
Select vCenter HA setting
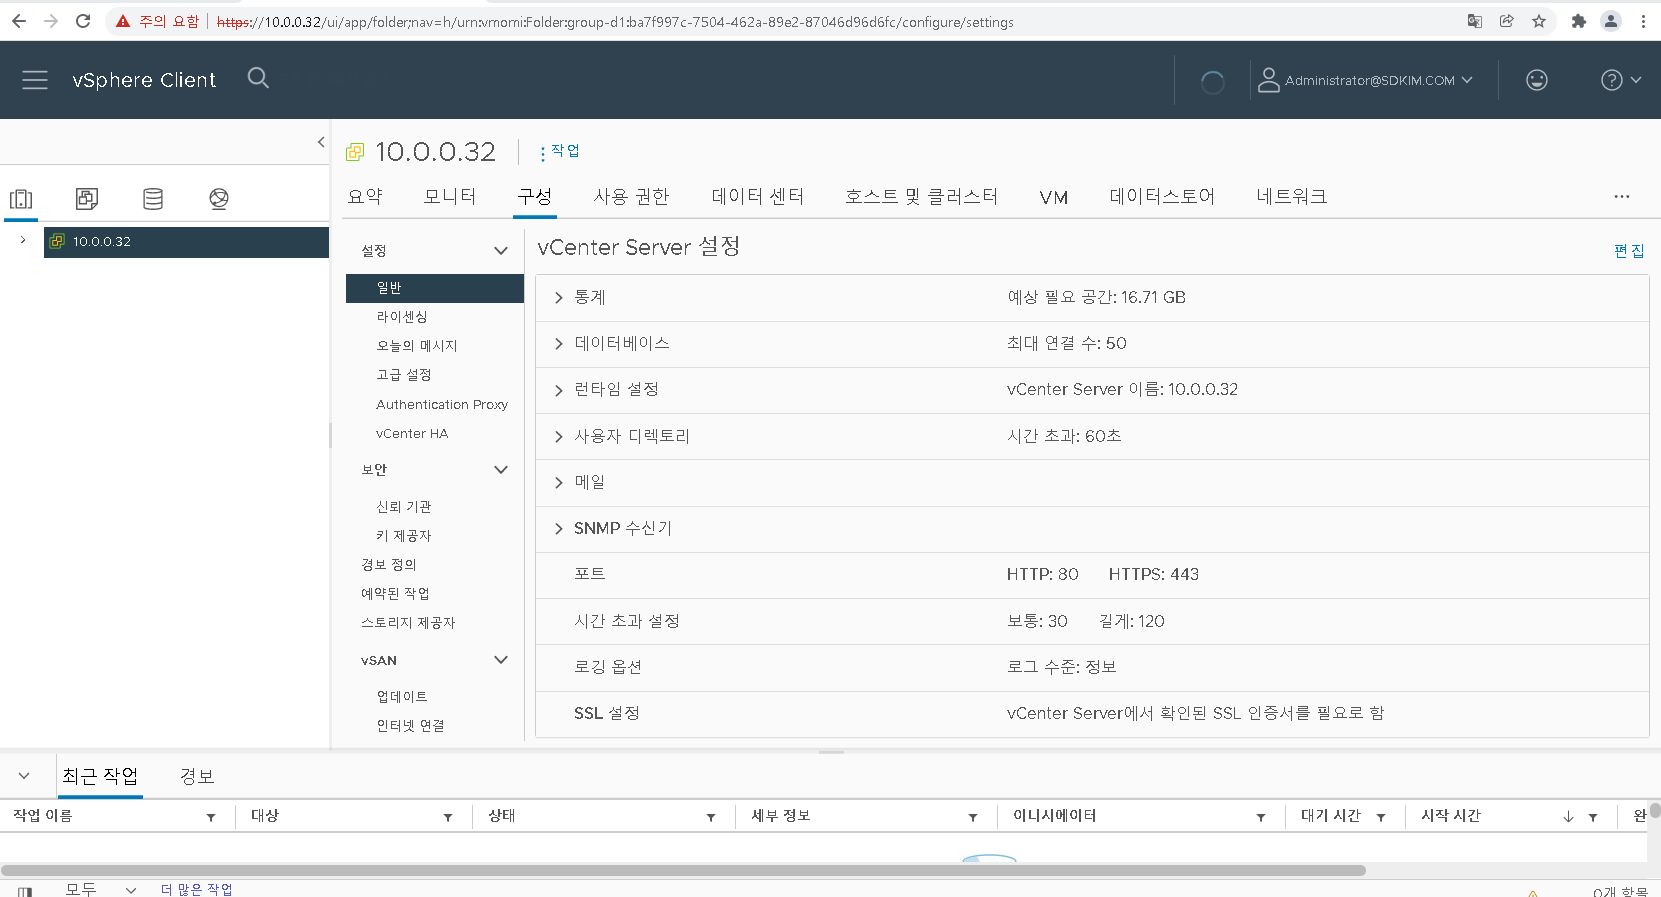point(412,433)
